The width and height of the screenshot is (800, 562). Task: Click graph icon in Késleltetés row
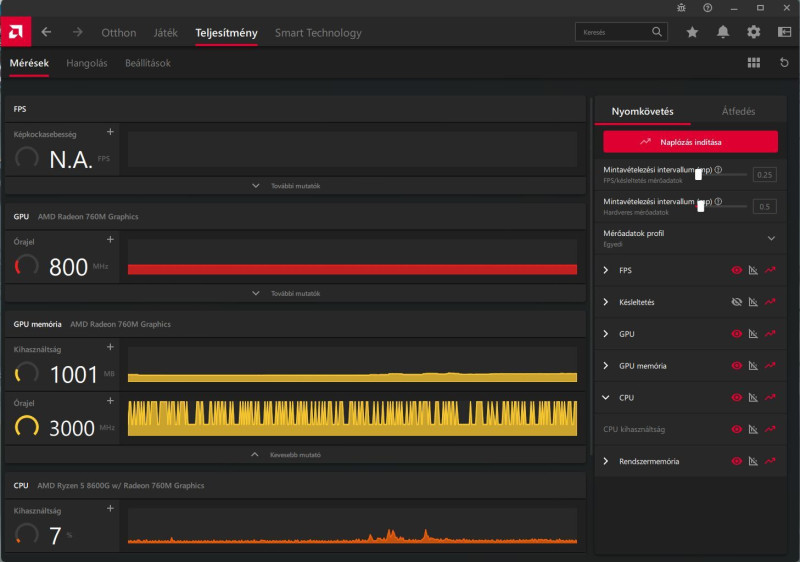[x=753, y=302]
